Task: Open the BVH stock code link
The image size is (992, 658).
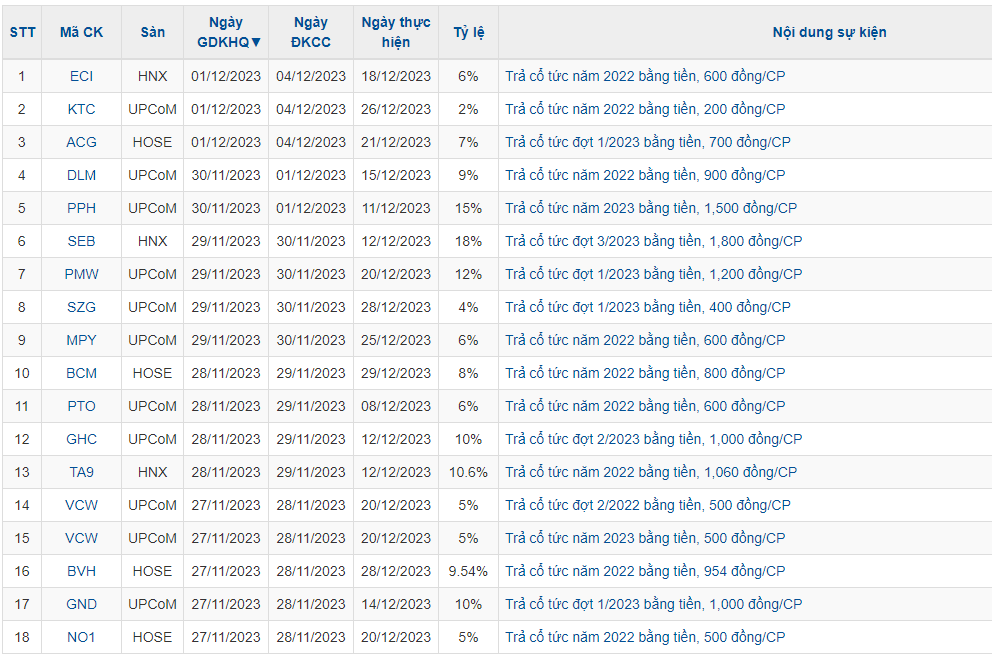Action: coord(81,571)
